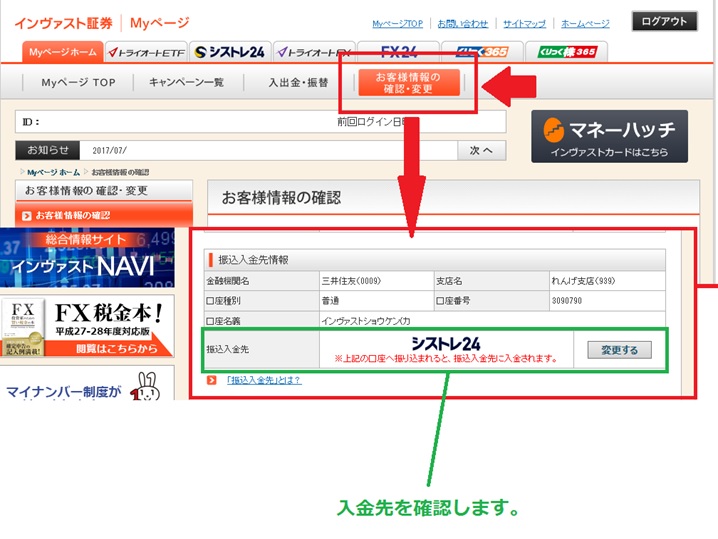
Task: Click the お客様情報の確認 page heading
Action: [281, 198]
